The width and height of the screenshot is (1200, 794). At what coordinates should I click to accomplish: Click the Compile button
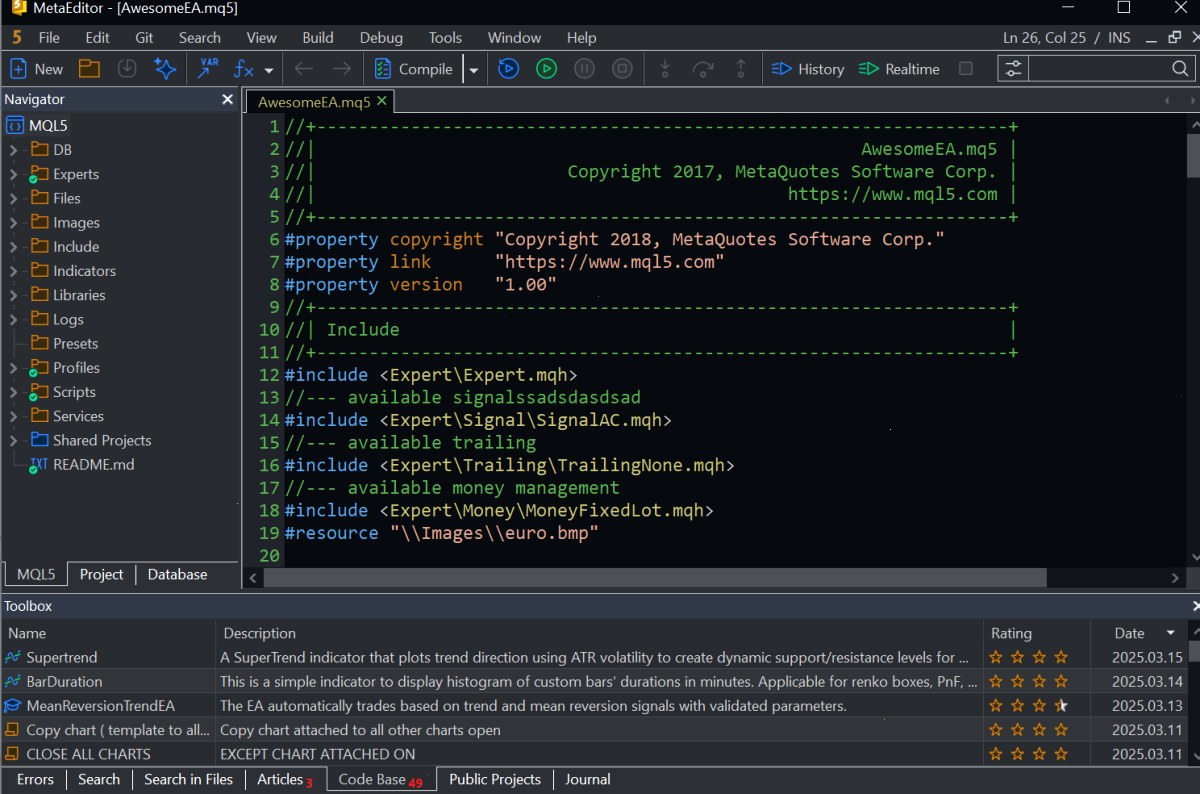(414, 69)
